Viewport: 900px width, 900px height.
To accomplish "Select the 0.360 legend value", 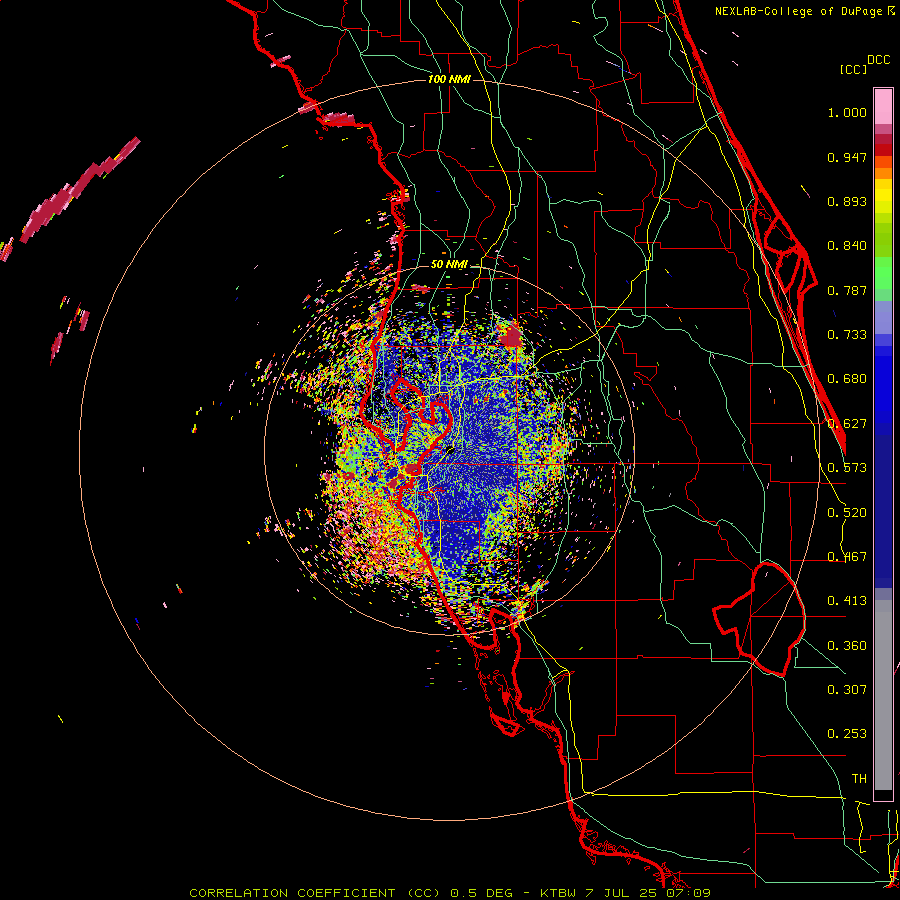I will click(847, 646).
